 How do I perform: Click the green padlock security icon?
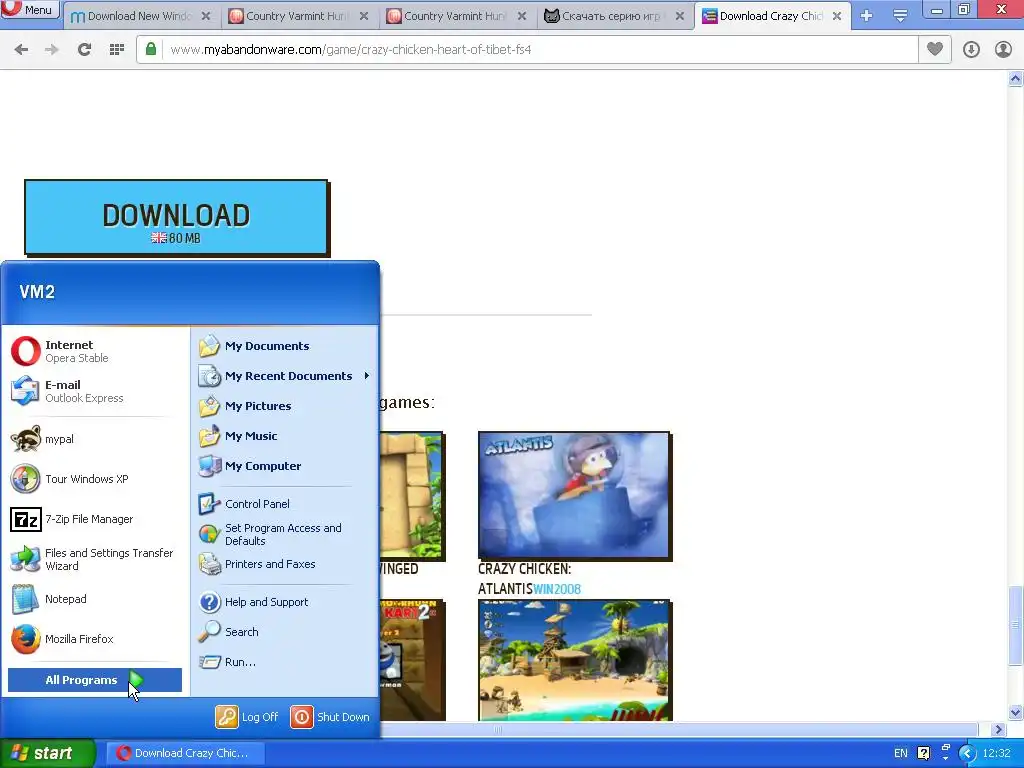[151, 49]
